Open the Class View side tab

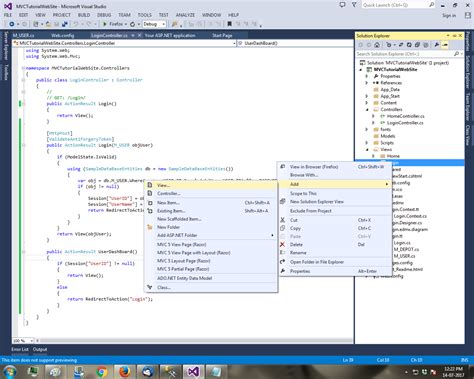point(468,135)
